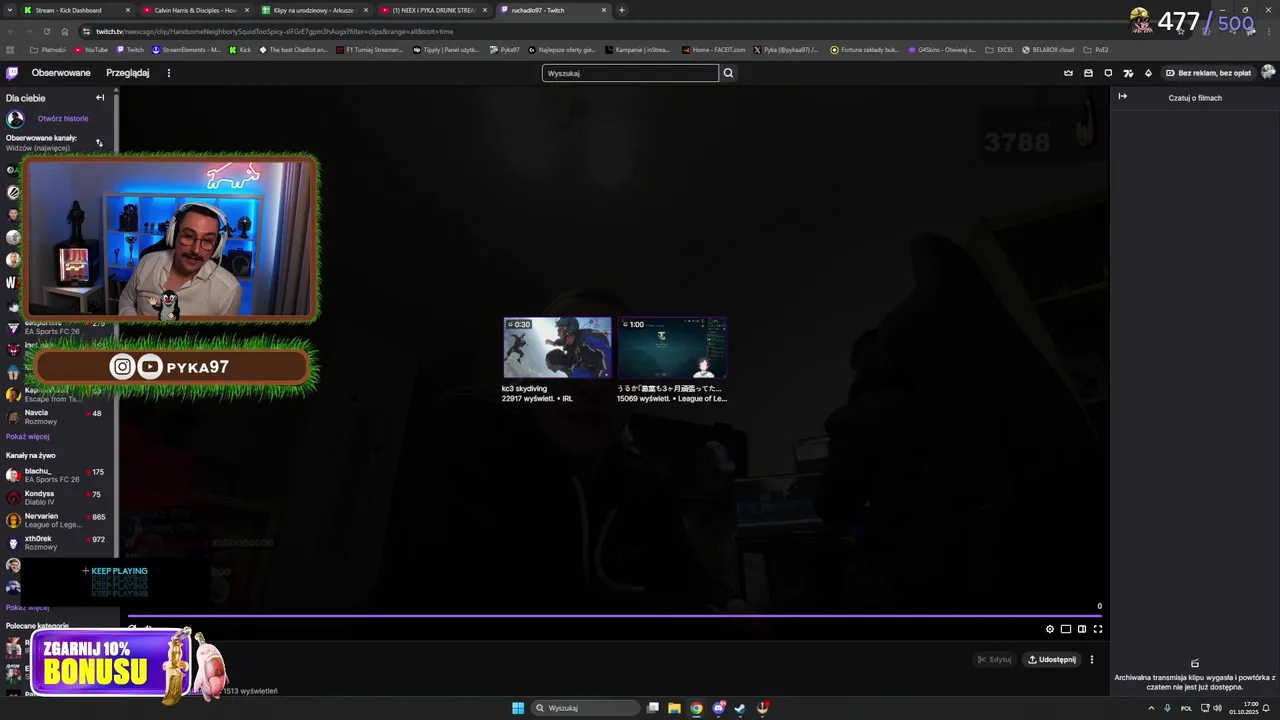
Task: Click the Udostępnij share button
Action: point(1052,660)
